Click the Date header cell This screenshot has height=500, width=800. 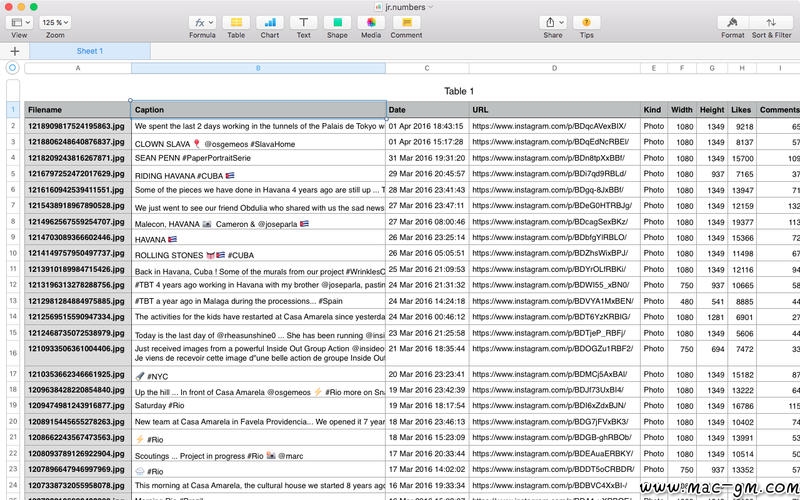tap(427, 110)
